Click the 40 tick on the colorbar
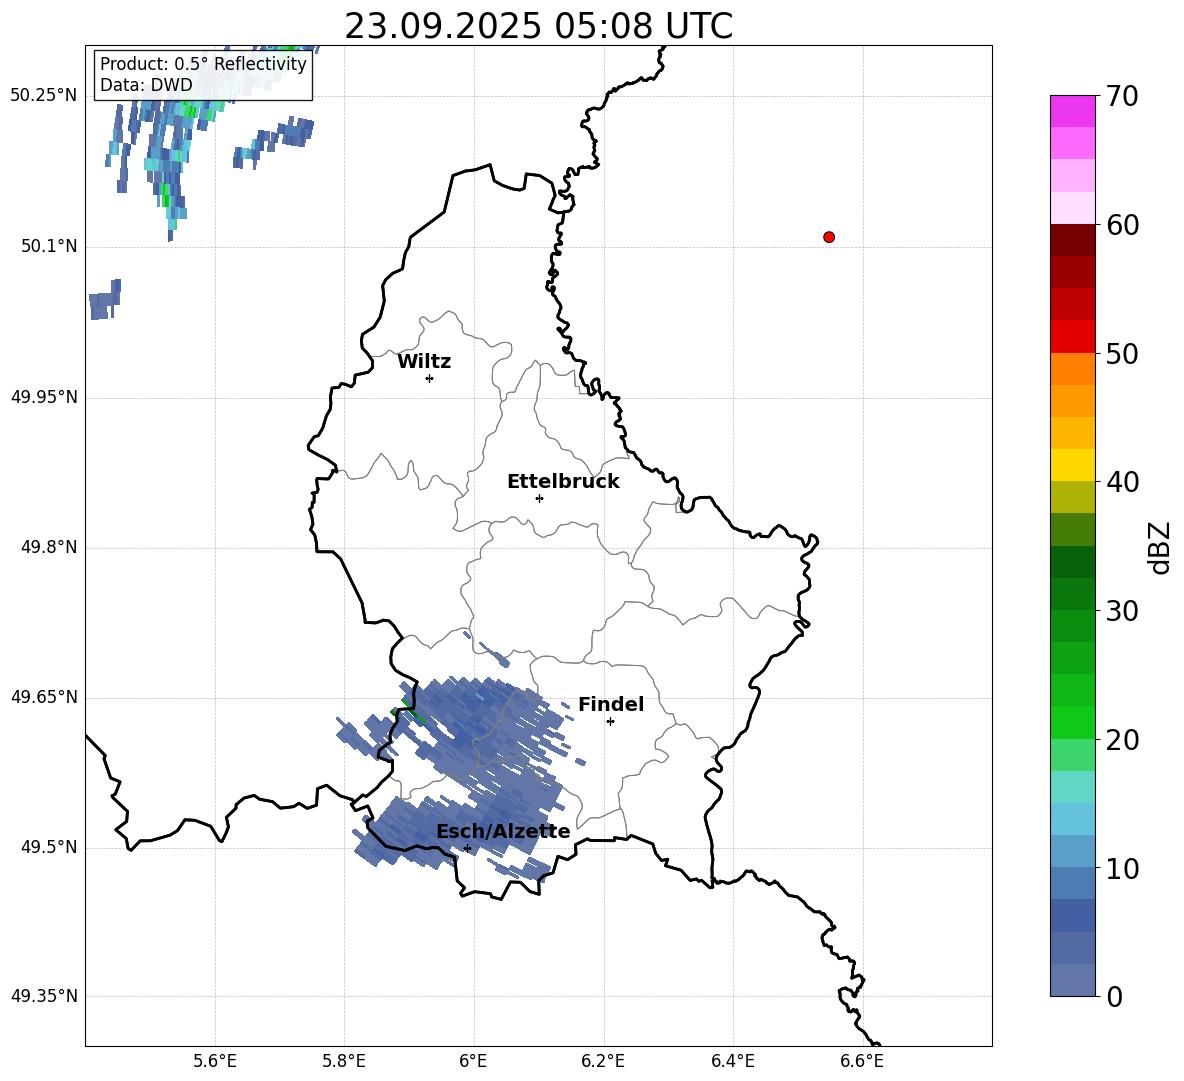Image resolution: width=1184 pixels, height=1081 pixels. coord(1121,482)
